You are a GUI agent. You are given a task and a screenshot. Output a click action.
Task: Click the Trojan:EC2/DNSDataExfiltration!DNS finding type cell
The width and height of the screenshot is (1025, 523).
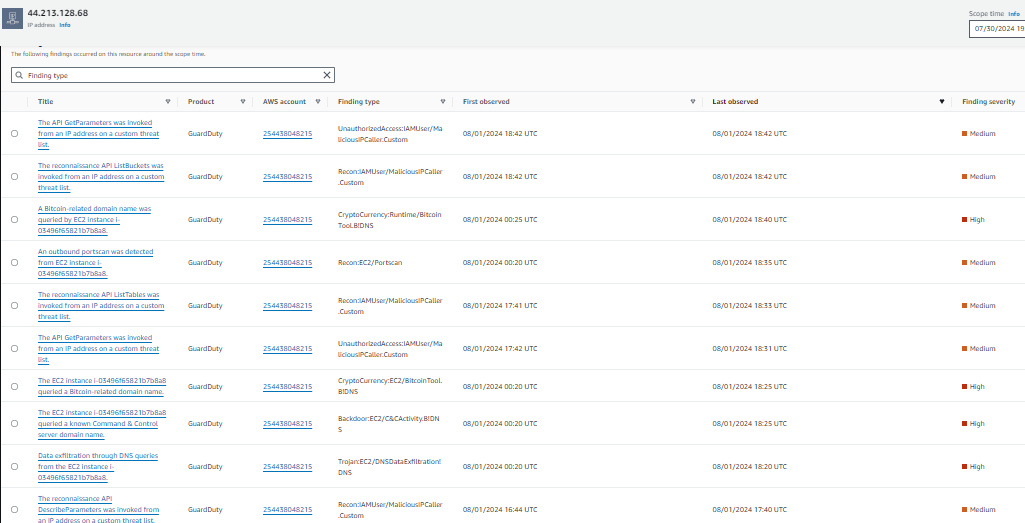click(390, 467)
